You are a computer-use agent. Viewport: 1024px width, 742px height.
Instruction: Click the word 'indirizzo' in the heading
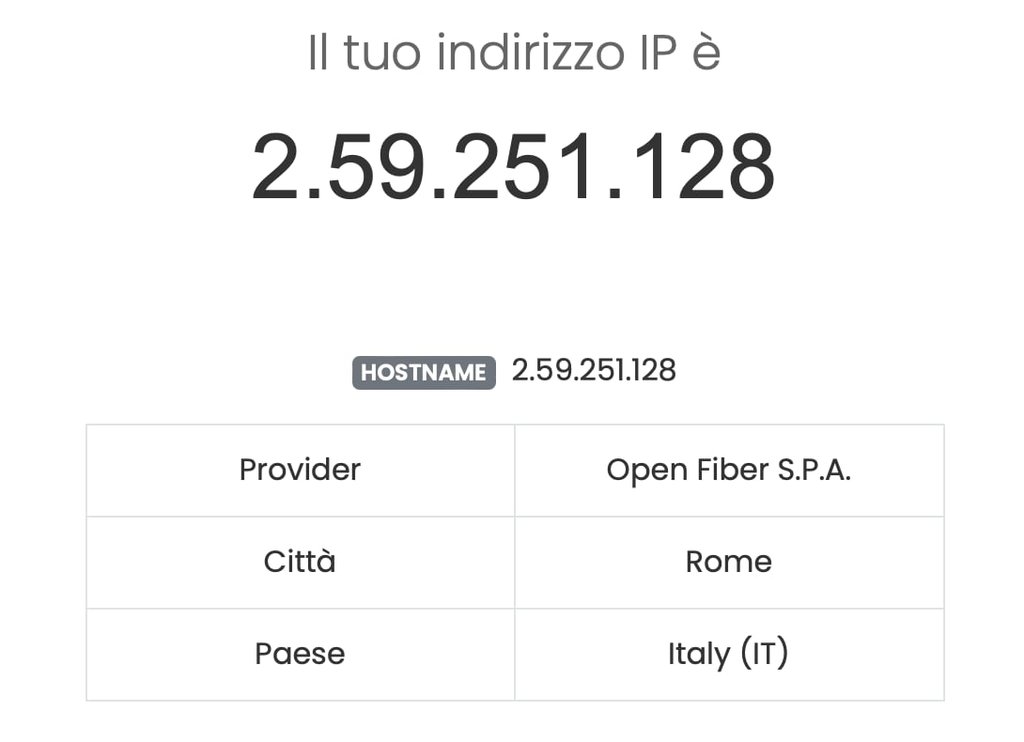531,52
